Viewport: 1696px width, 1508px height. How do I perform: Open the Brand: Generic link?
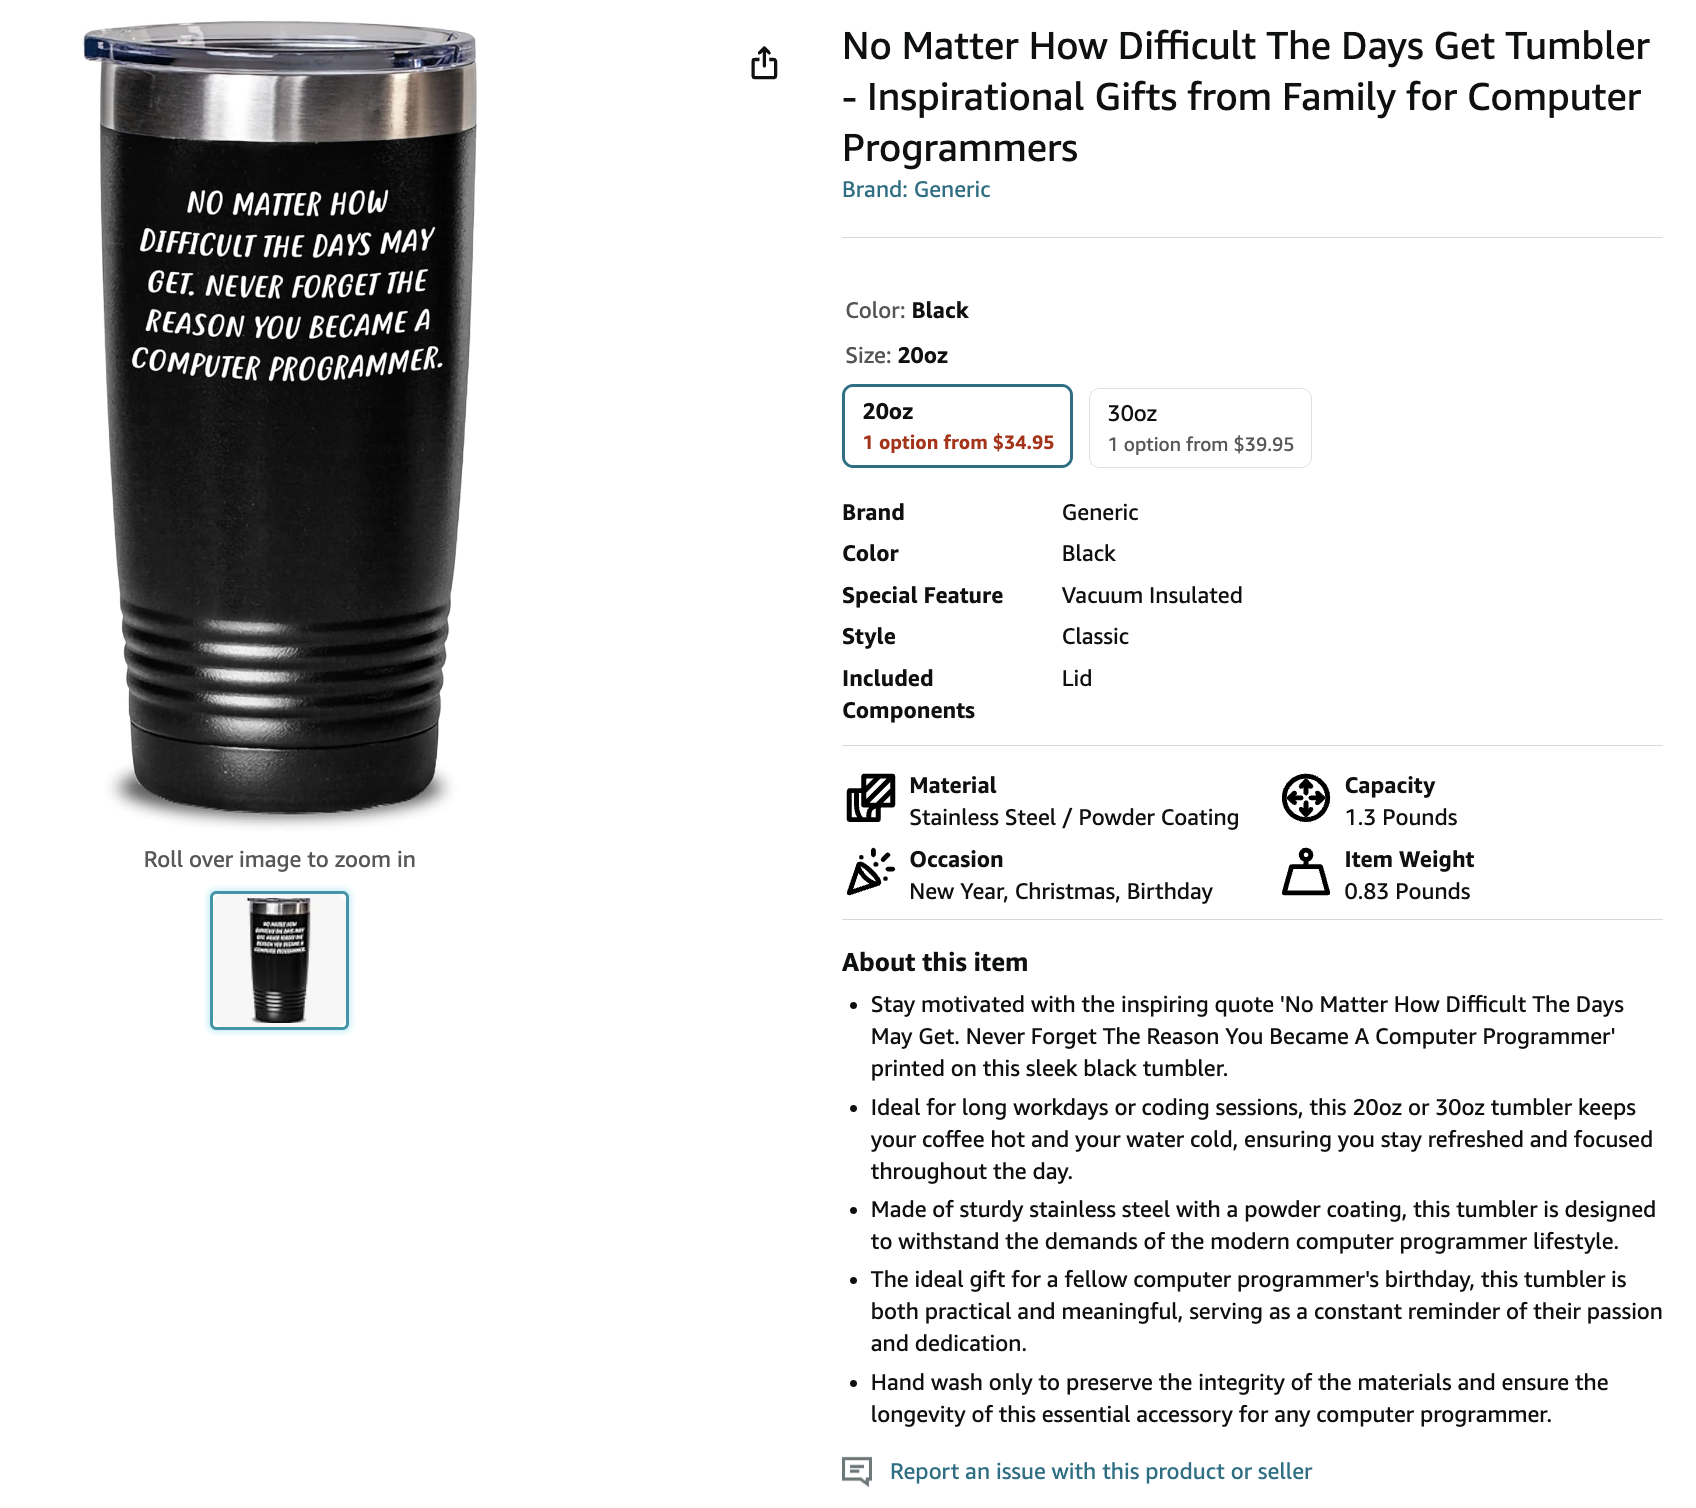pyautogui.click(x=916, y=190)
